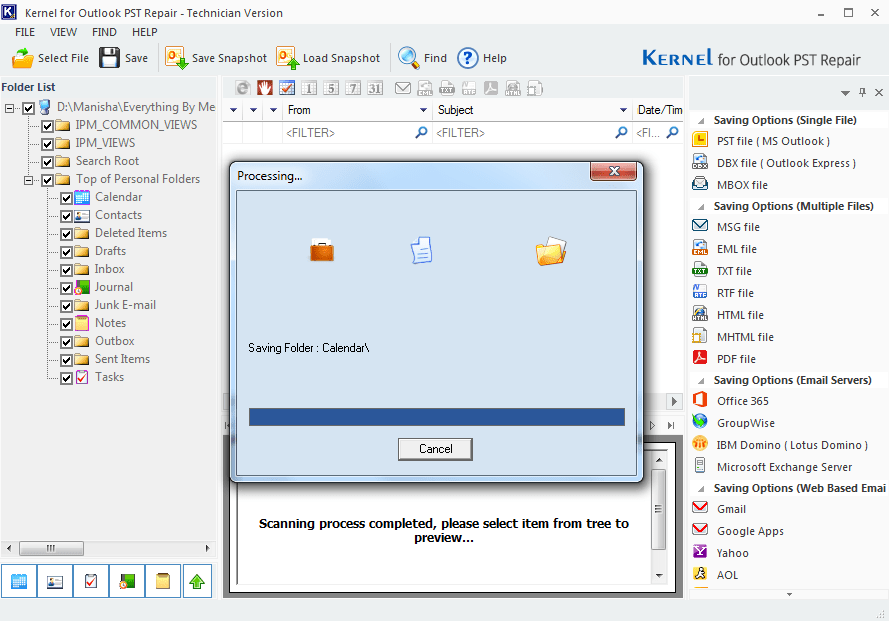
Task: Select the EML file saving option
Action: [736, 249]
